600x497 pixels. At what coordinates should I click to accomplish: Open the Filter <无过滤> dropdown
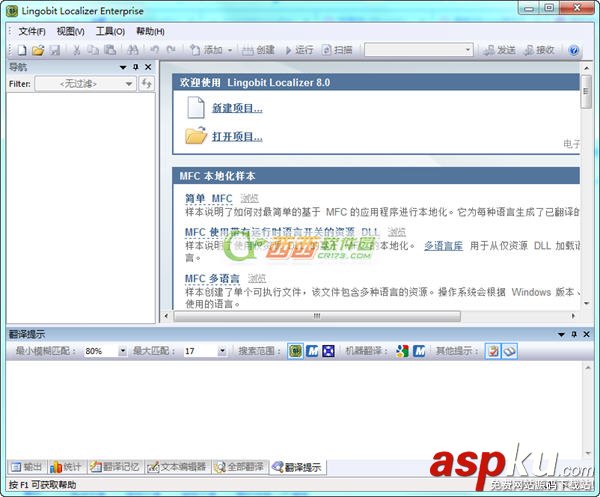(85, 83)
